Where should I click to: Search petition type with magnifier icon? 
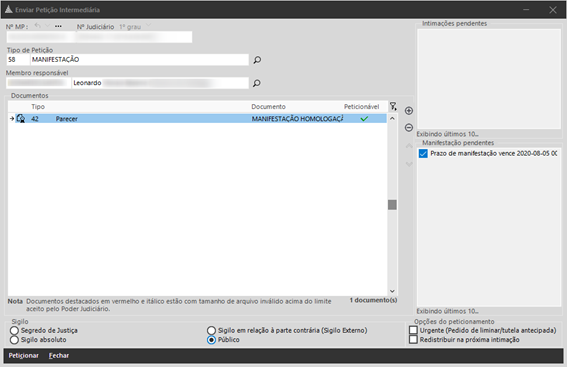[x=257, y=60]
